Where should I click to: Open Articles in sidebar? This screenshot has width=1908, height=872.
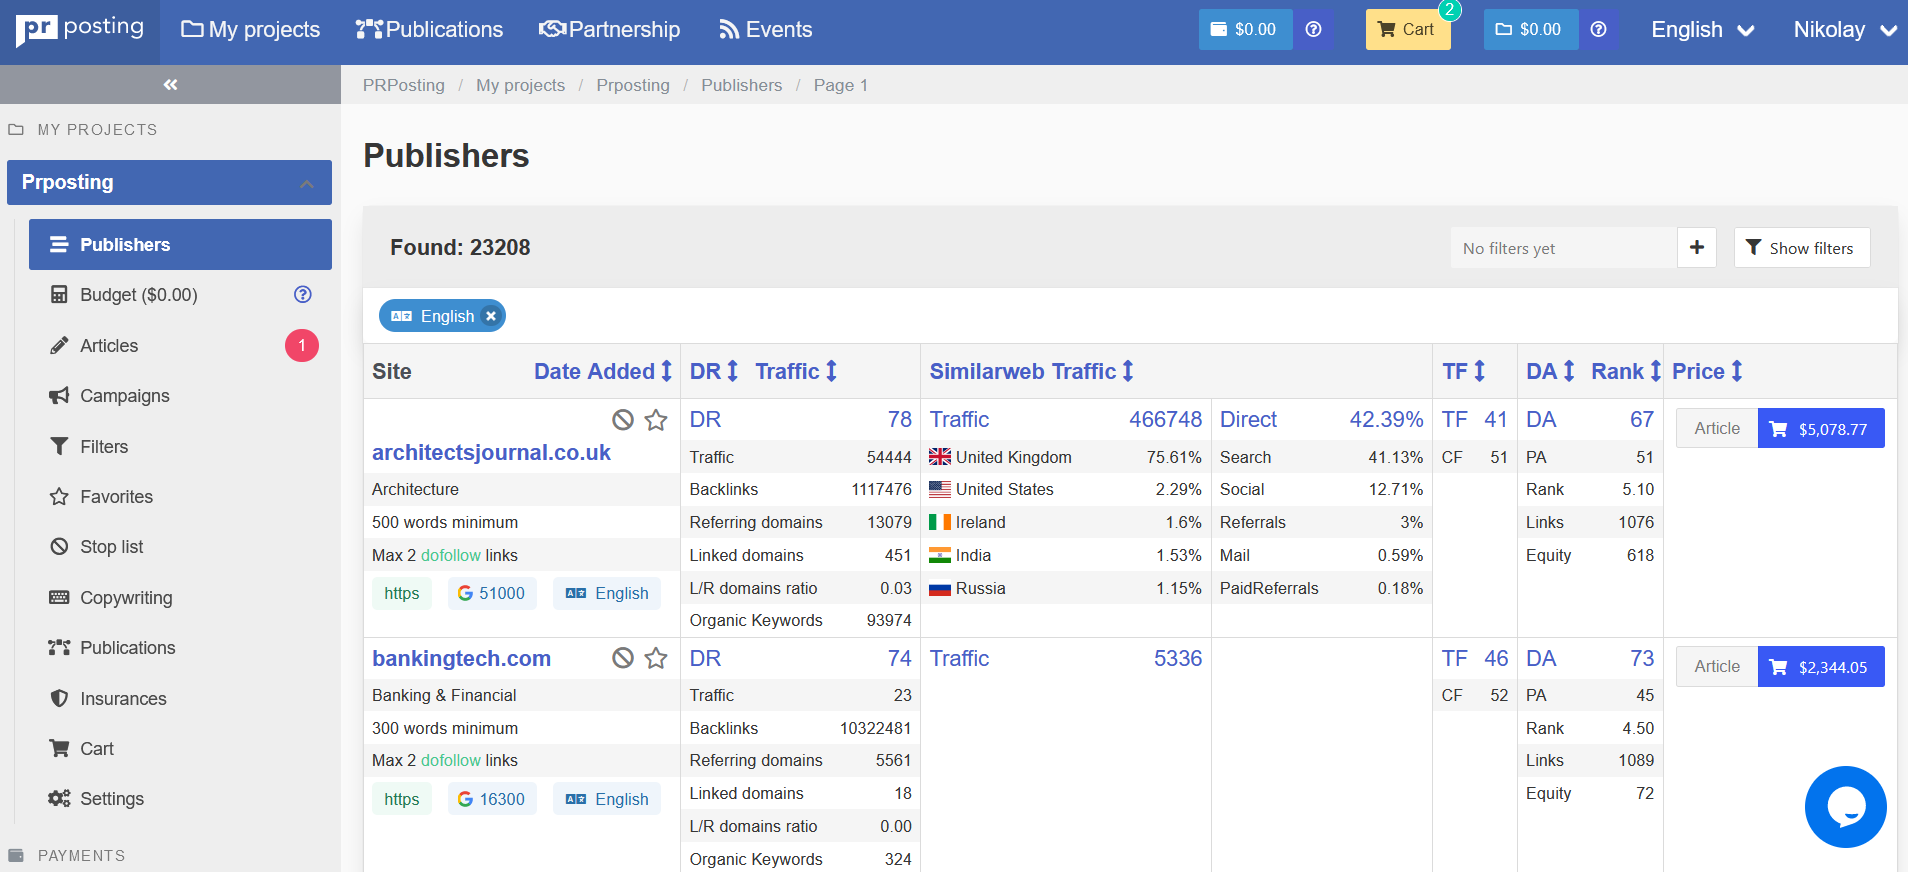tap(109, 346)
